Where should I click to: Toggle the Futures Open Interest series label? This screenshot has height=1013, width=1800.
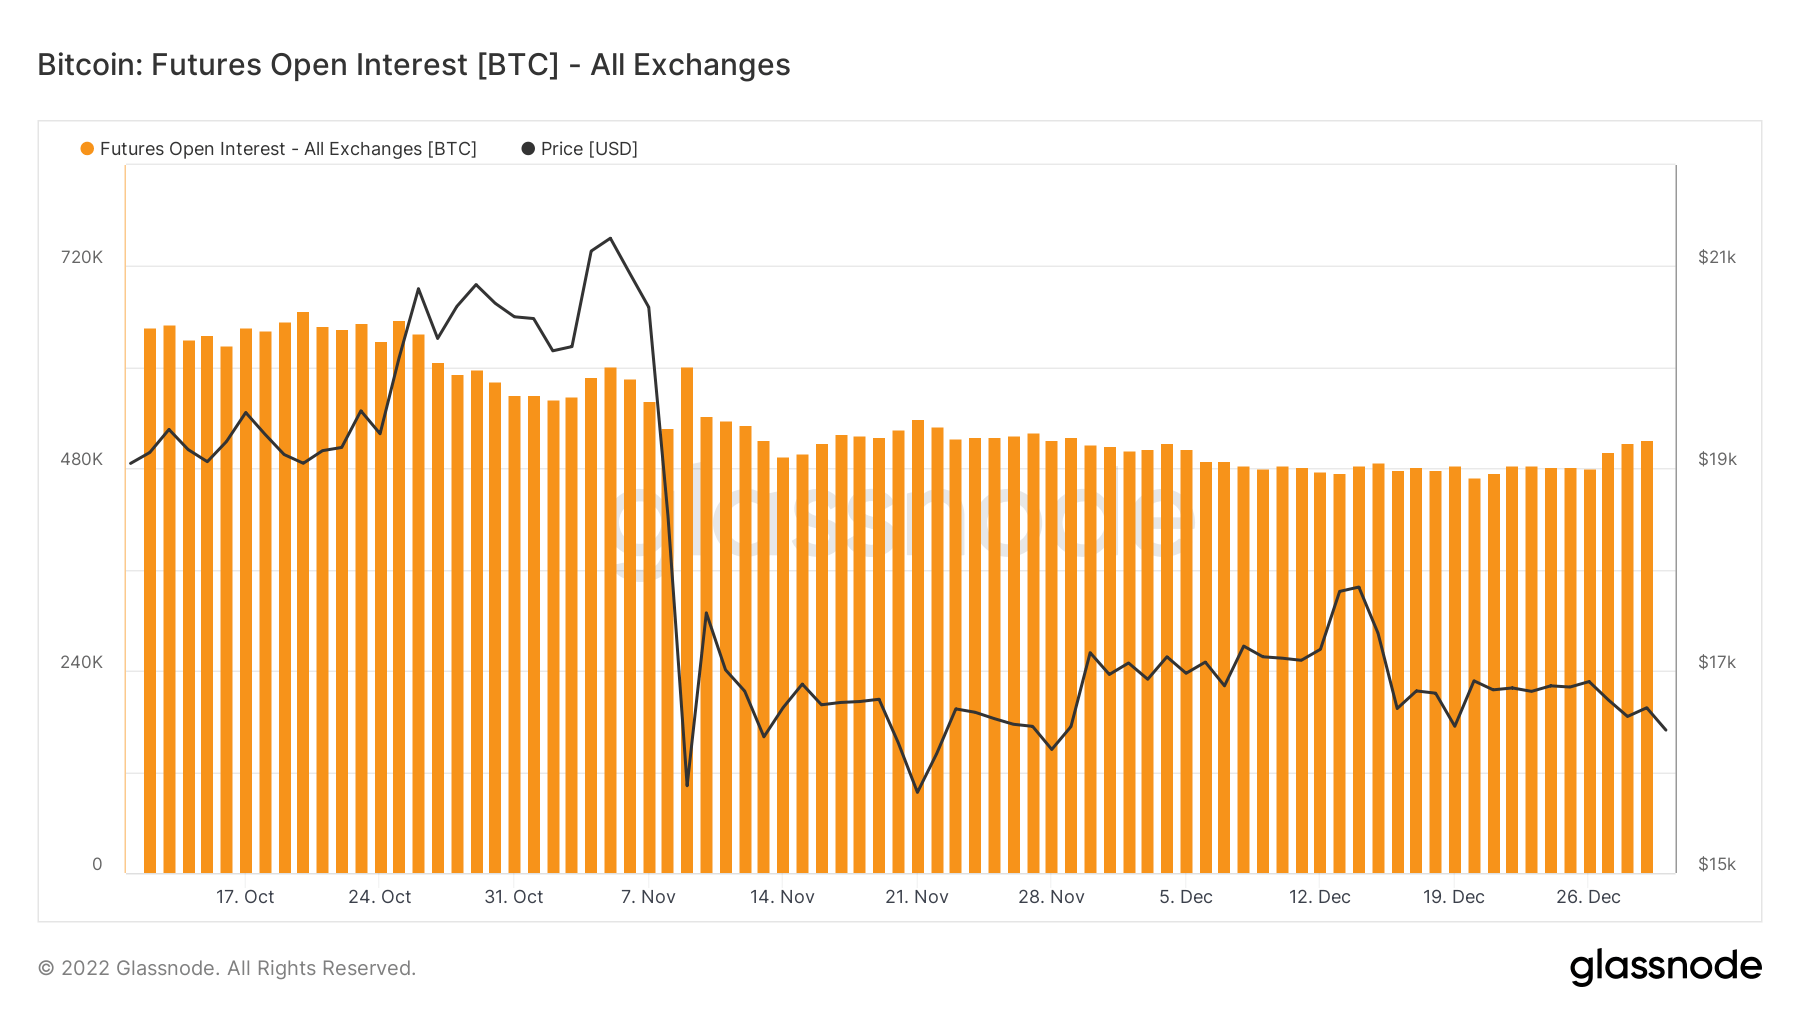coord(288,149)
